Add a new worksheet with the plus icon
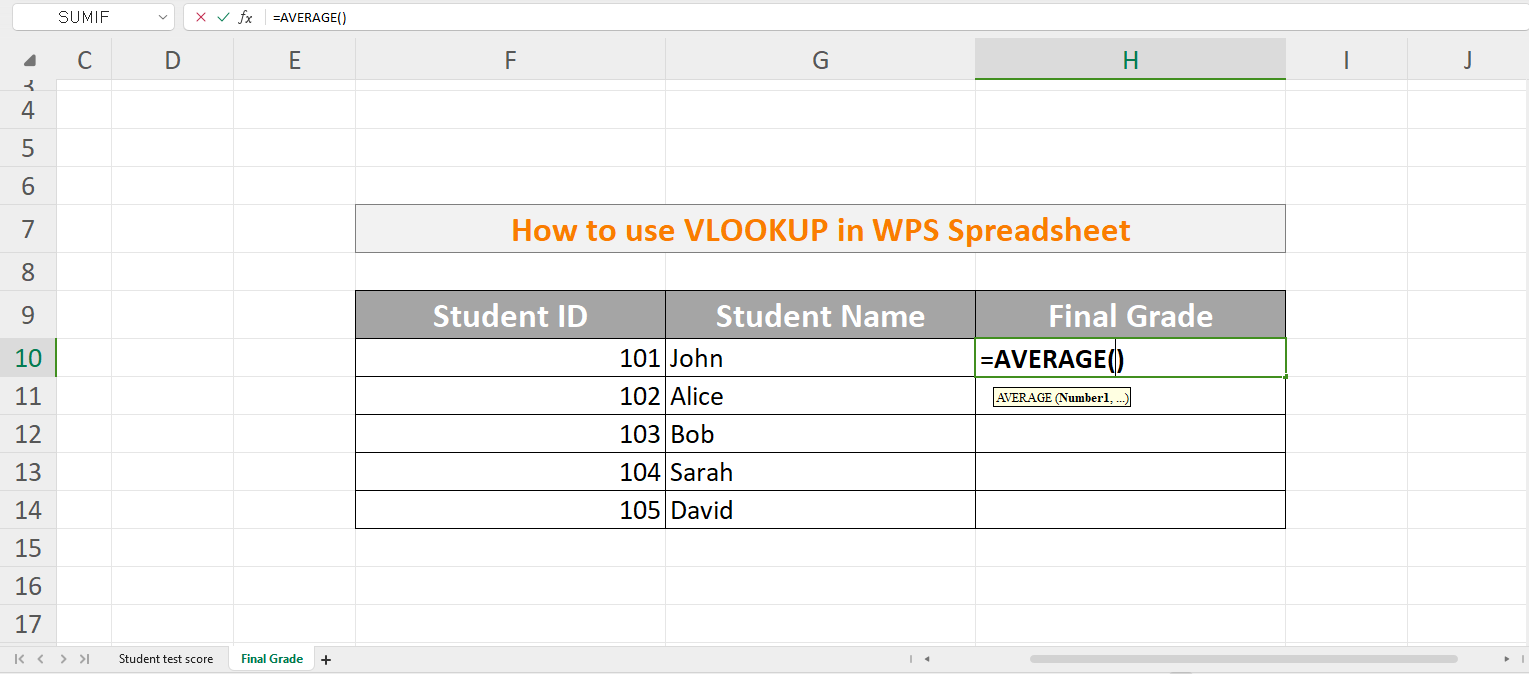 point(326,658)
